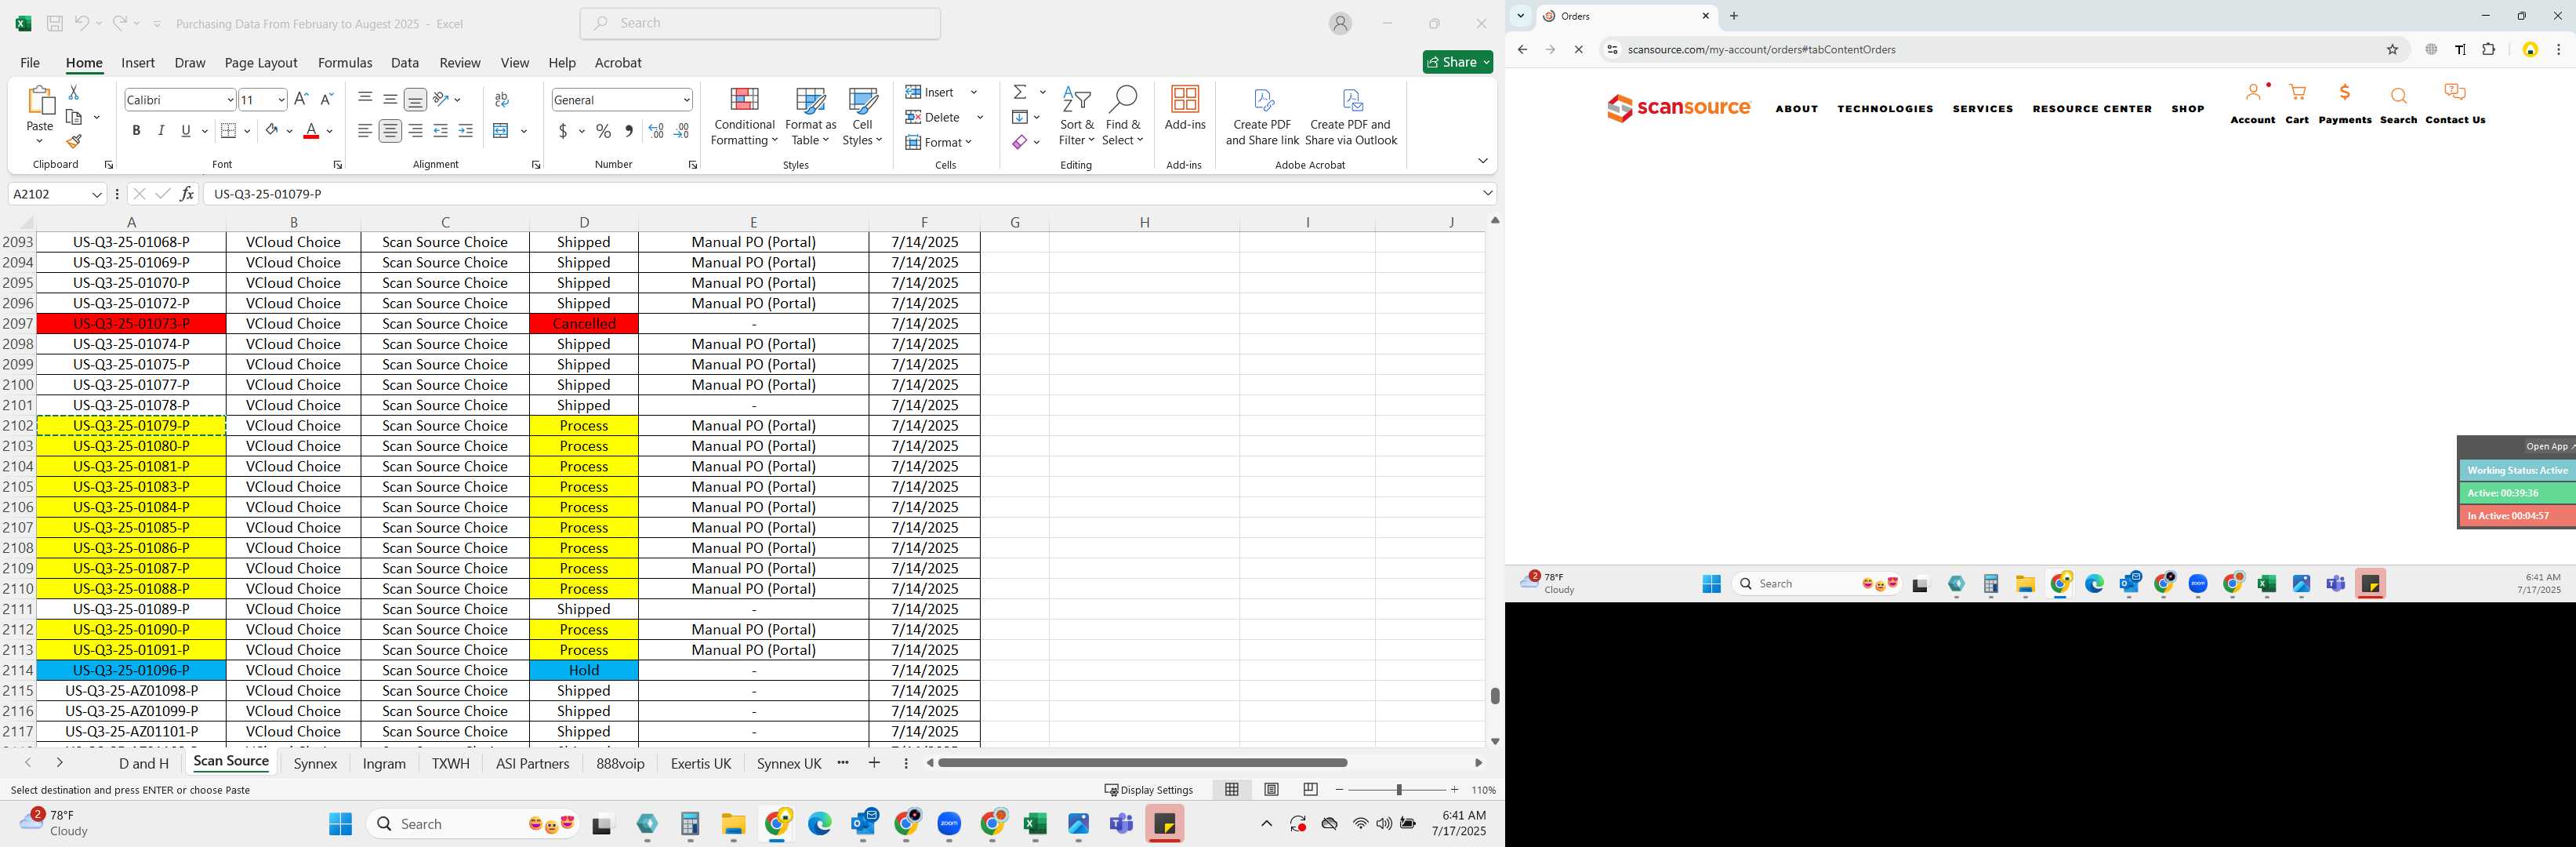Bookmark page with the star icon

(2392, 49)
